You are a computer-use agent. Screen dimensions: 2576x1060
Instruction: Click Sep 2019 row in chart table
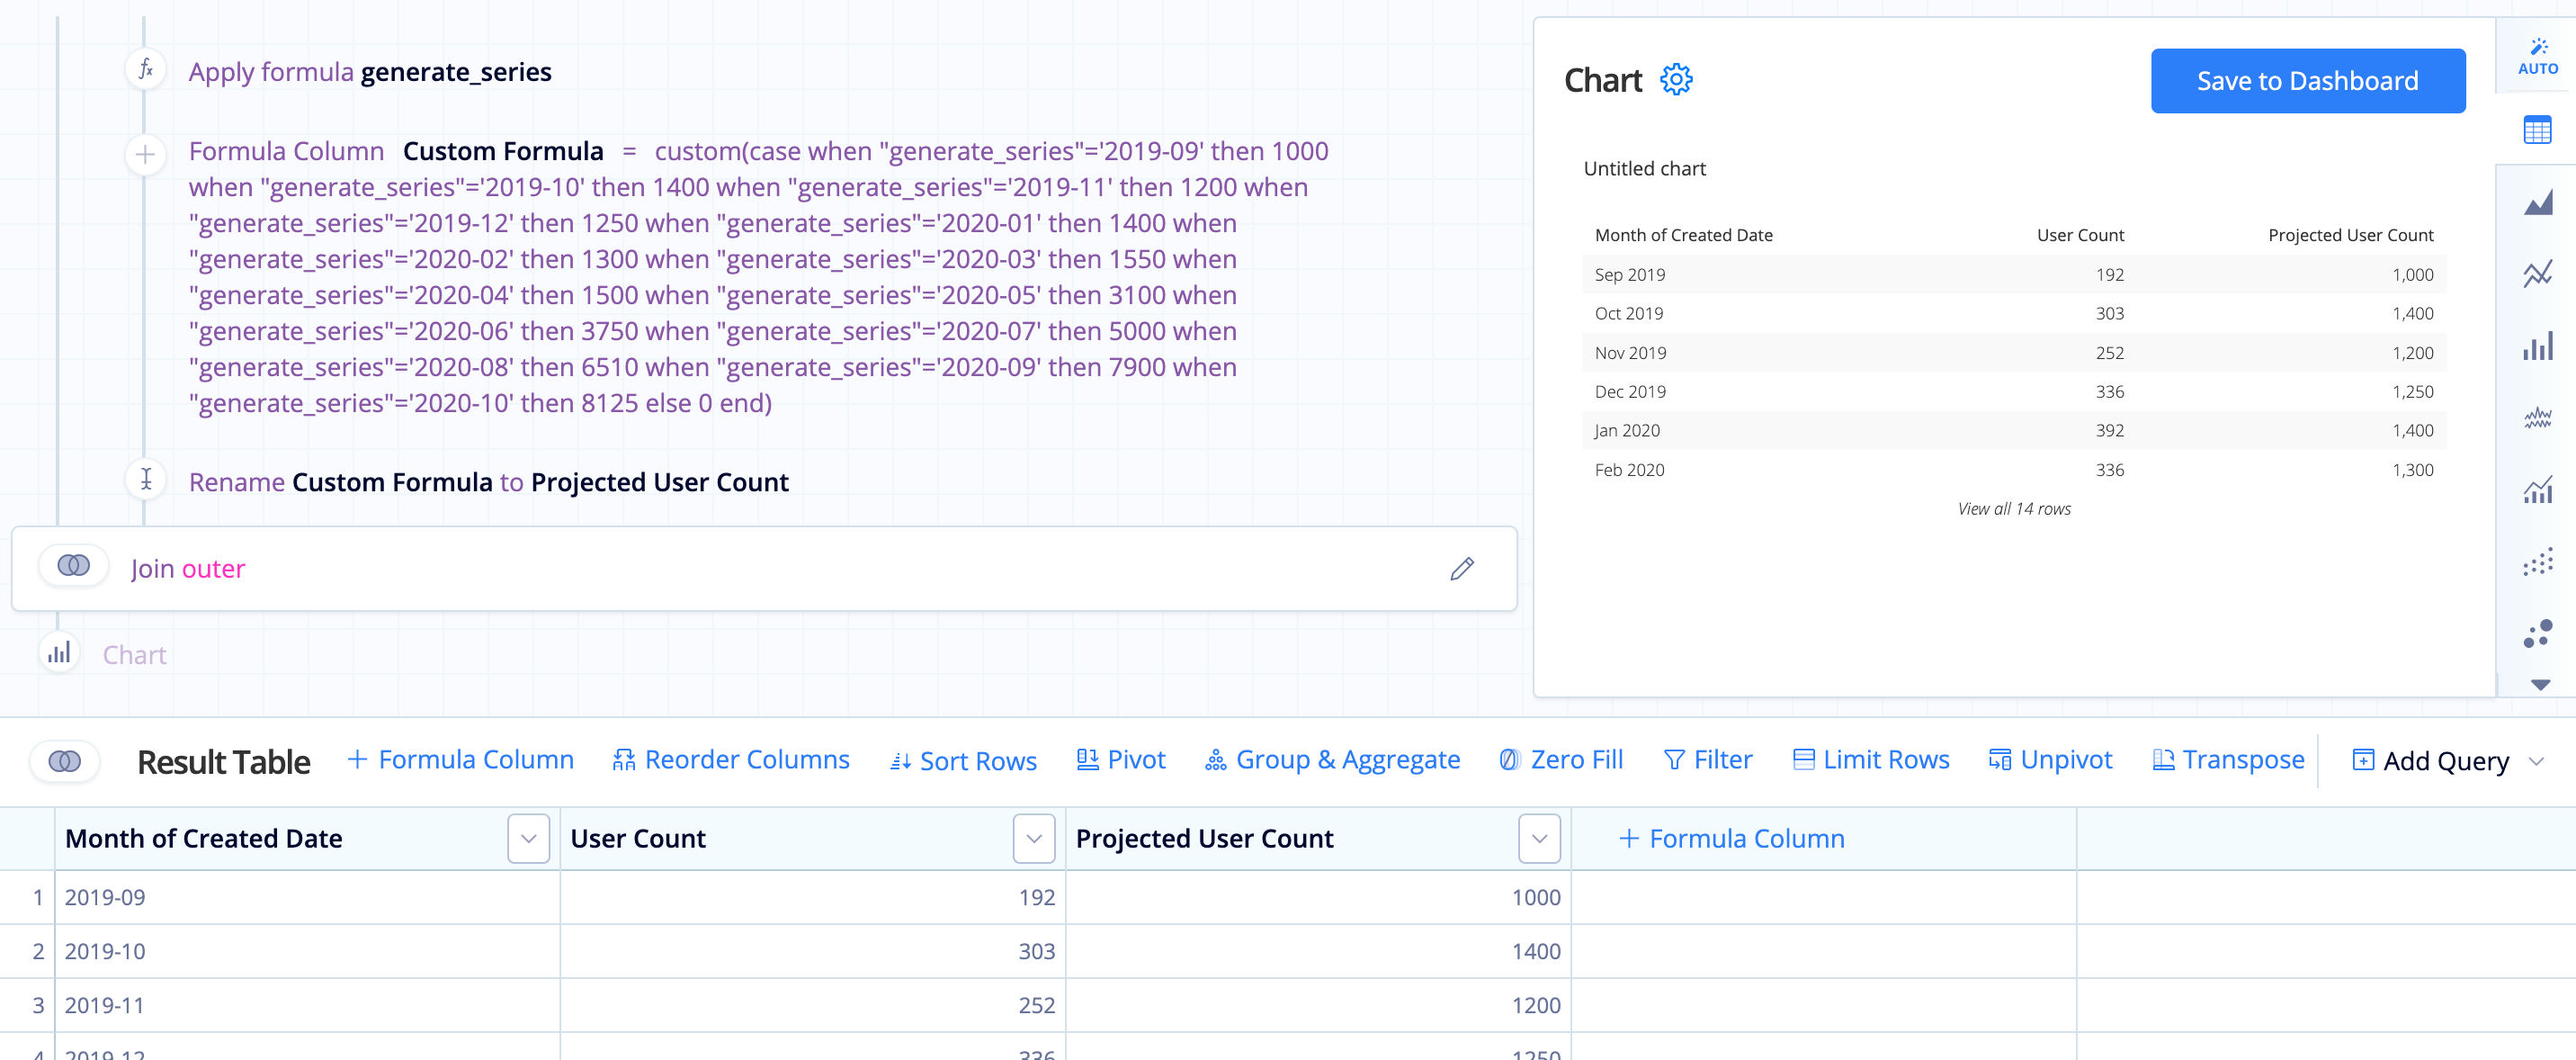(x=2013, y=274)
